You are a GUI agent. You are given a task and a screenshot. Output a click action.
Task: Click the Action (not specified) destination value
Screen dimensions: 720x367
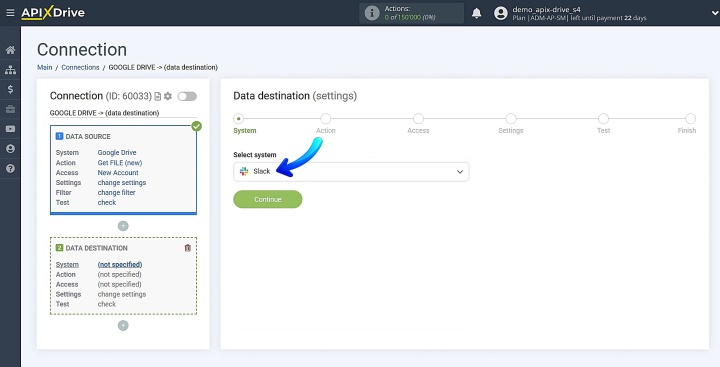point(119,275)
